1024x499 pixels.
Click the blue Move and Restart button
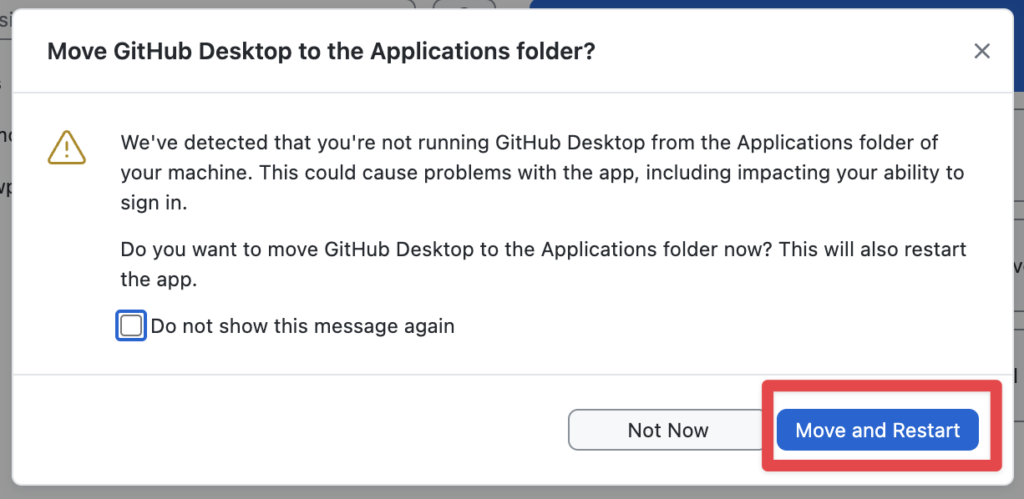[x=877, y=430]
